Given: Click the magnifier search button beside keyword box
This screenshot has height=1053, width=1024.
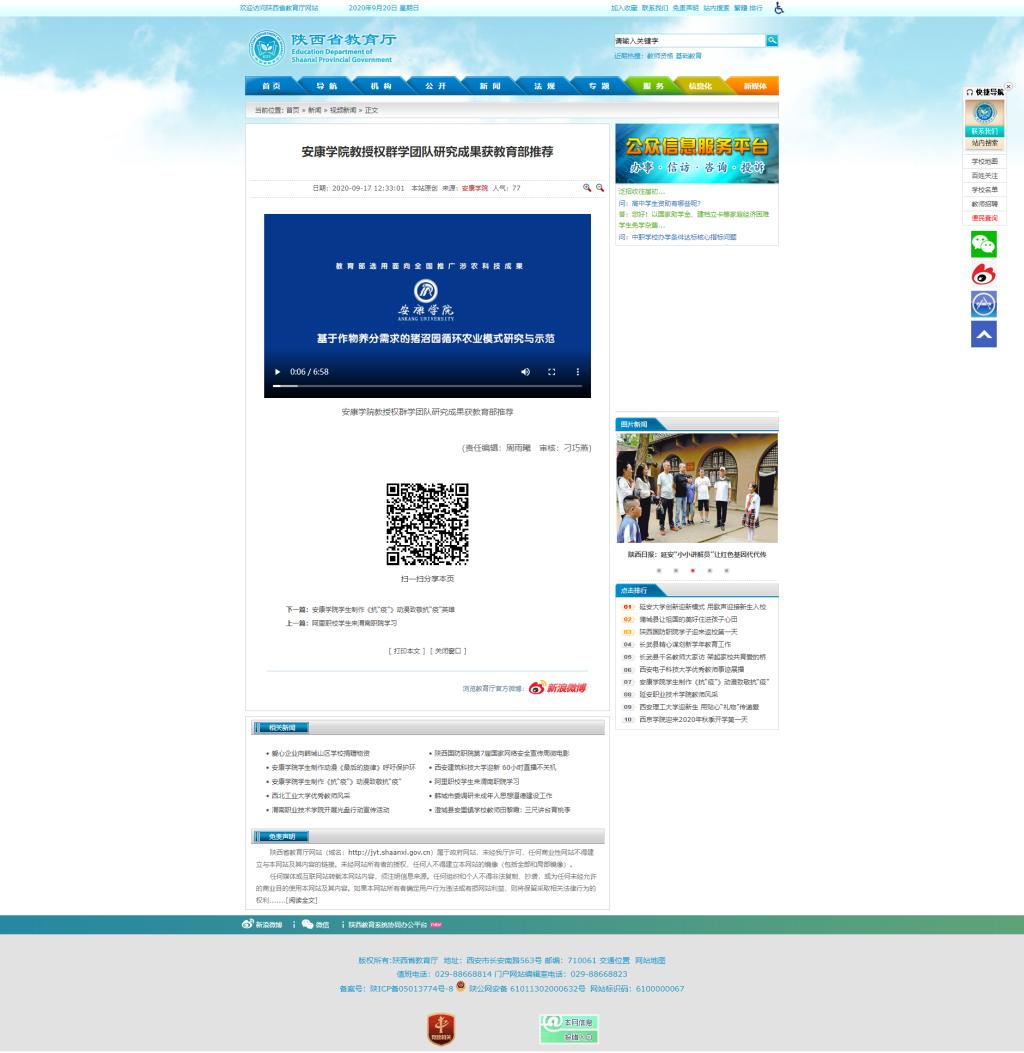Looking at the screenshot, I should pos(772,40).
